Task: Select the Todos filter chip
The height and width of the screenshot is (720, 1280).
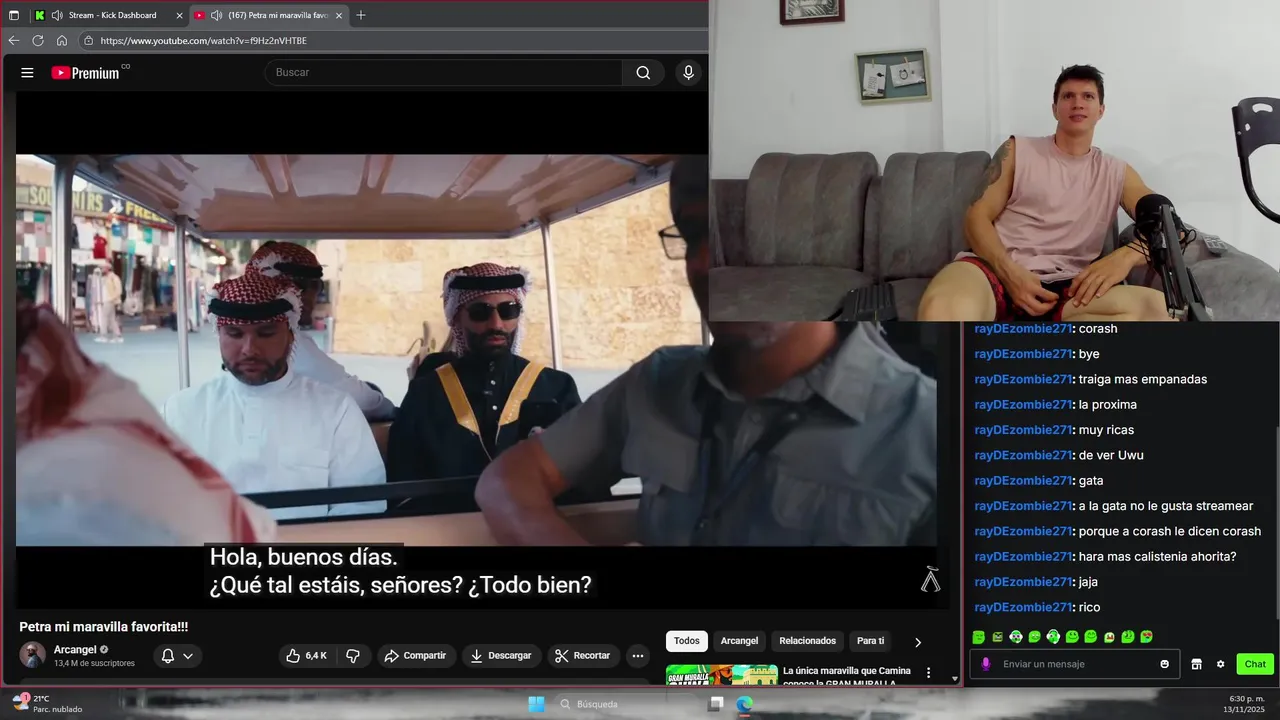Action: click(x=687, y=641)
